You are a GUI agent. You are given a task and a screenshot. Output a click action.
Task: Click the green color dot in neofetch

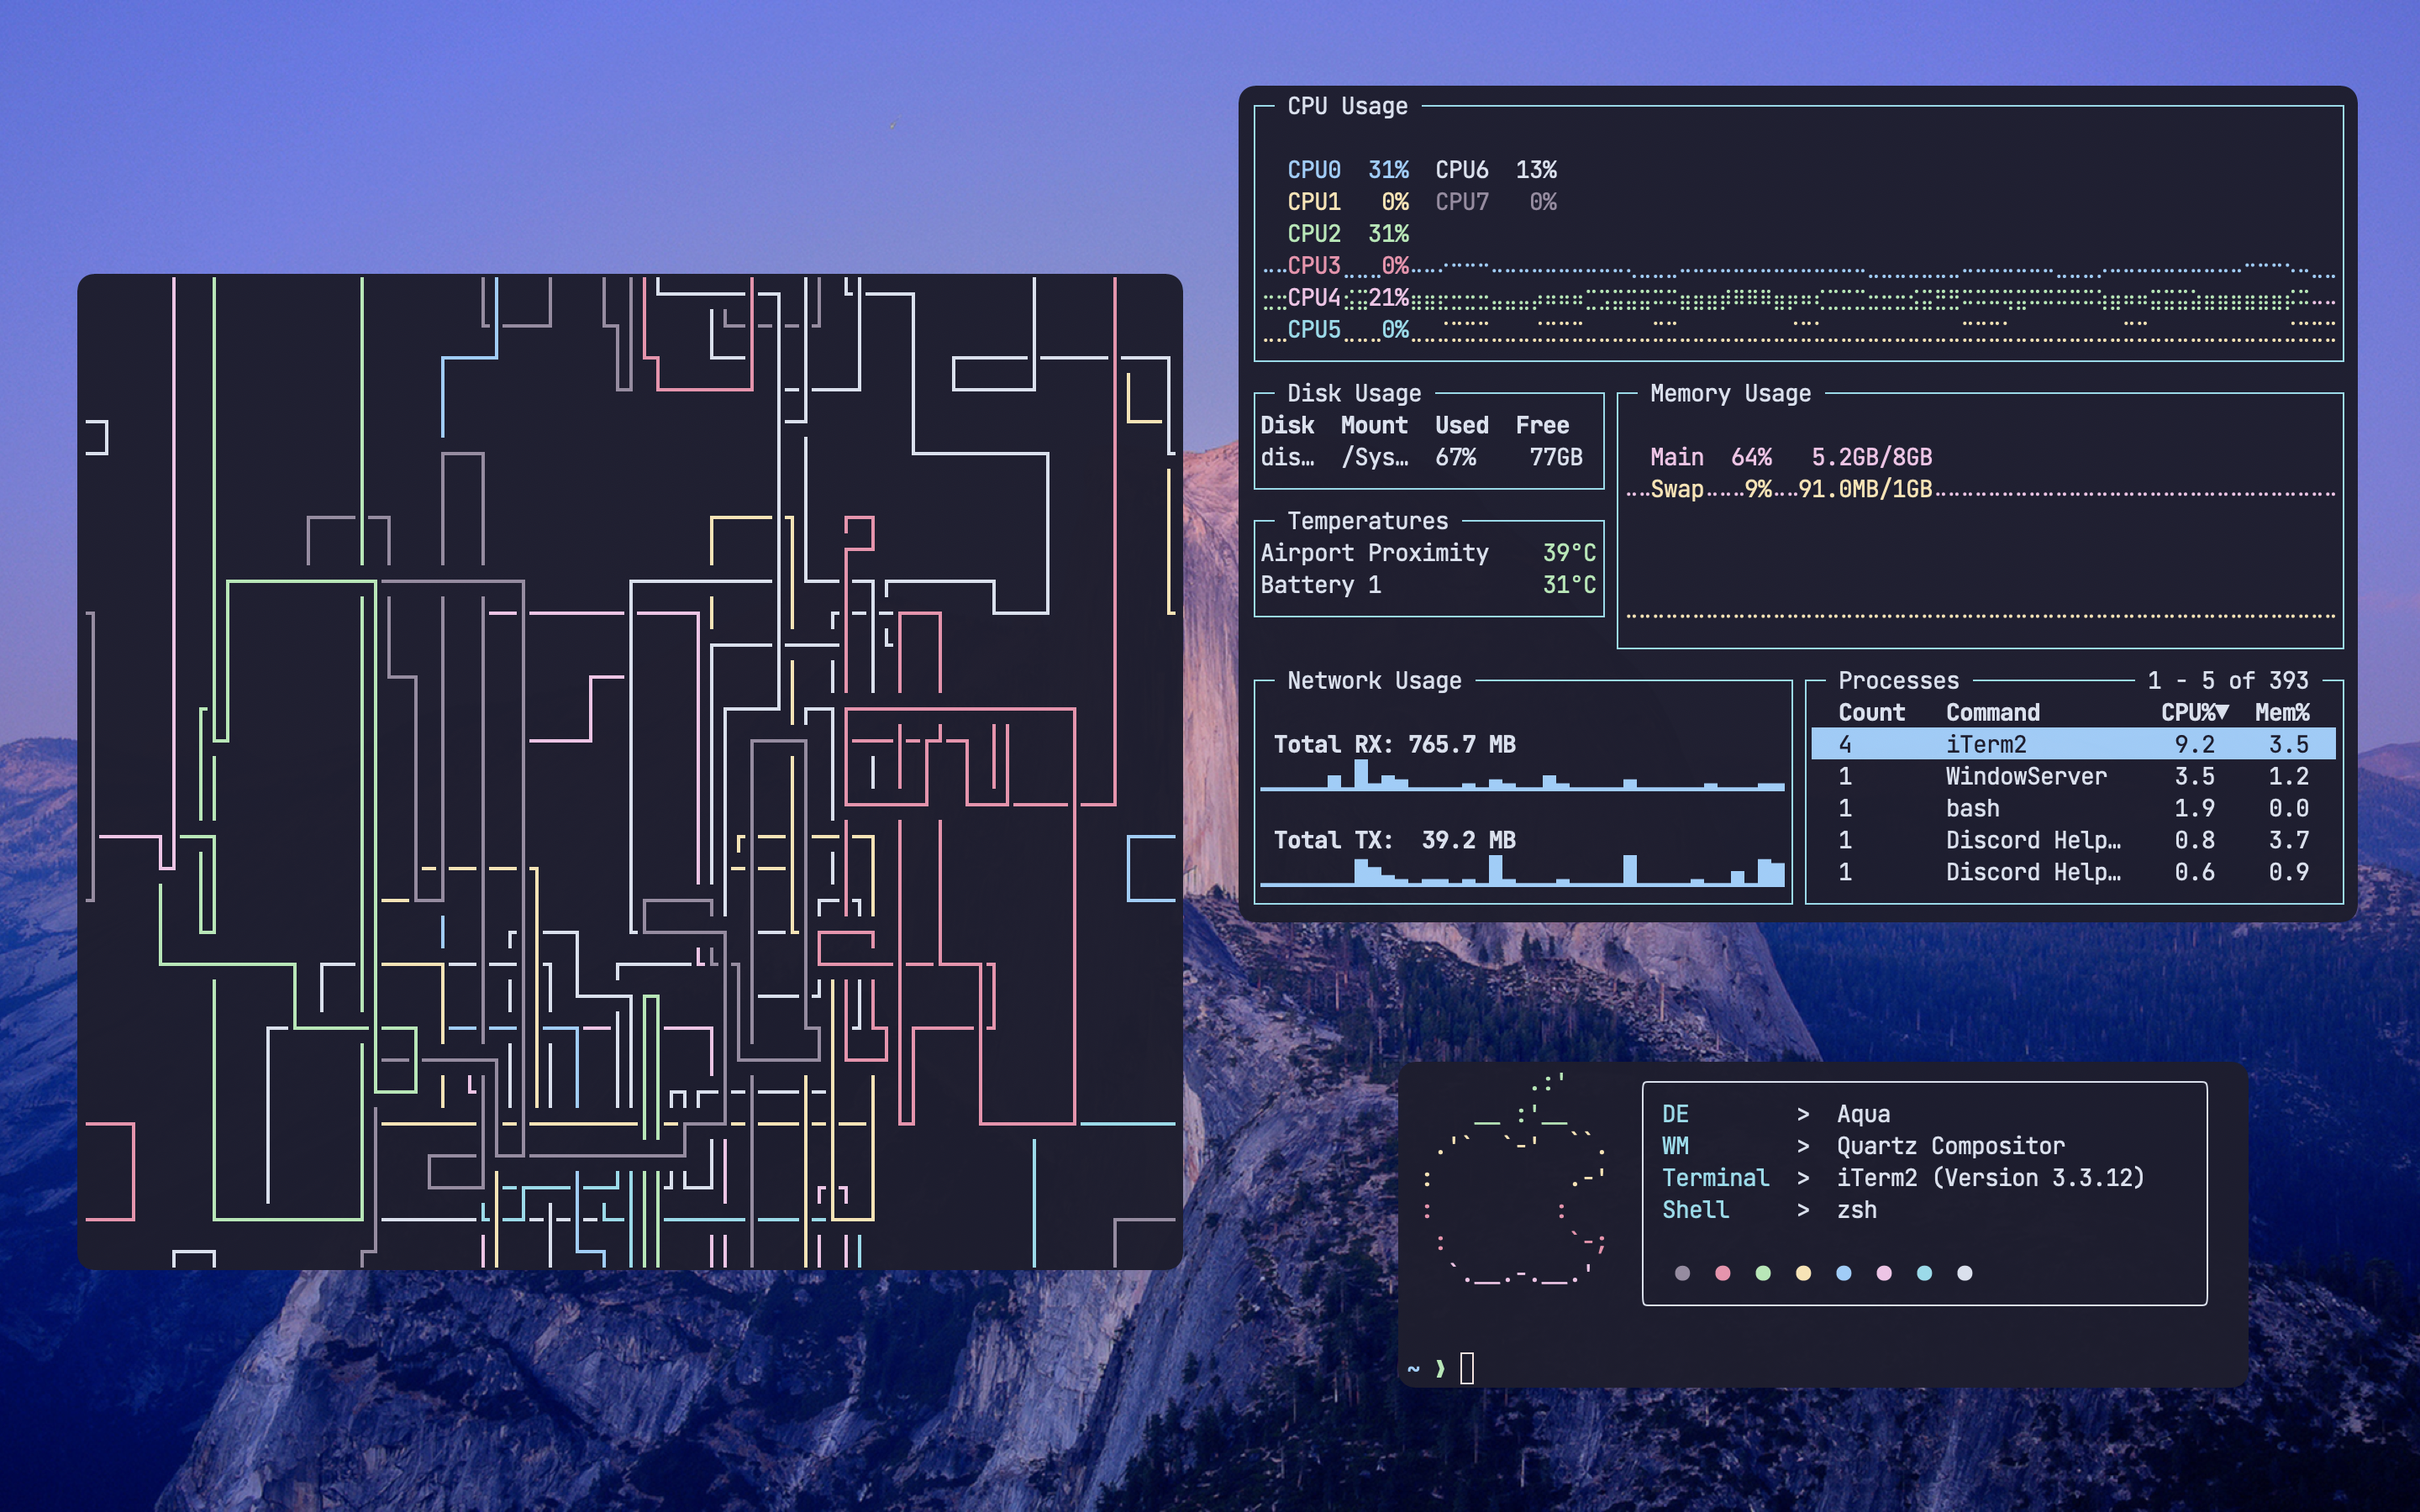tap(1763, 1273)
